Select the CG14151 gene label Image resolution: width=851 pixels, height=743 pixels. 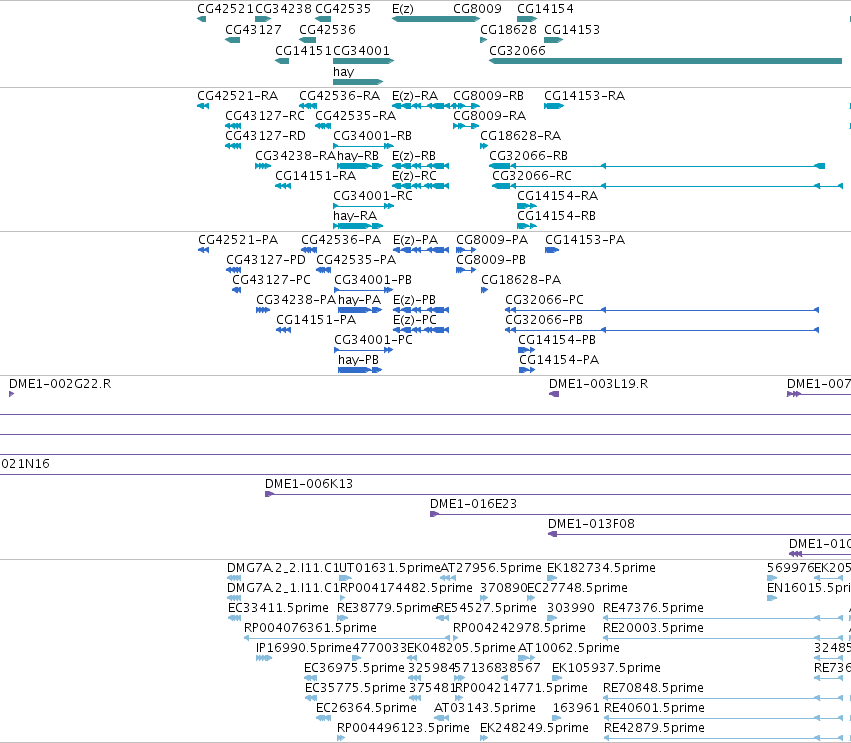tap(303, 50)
